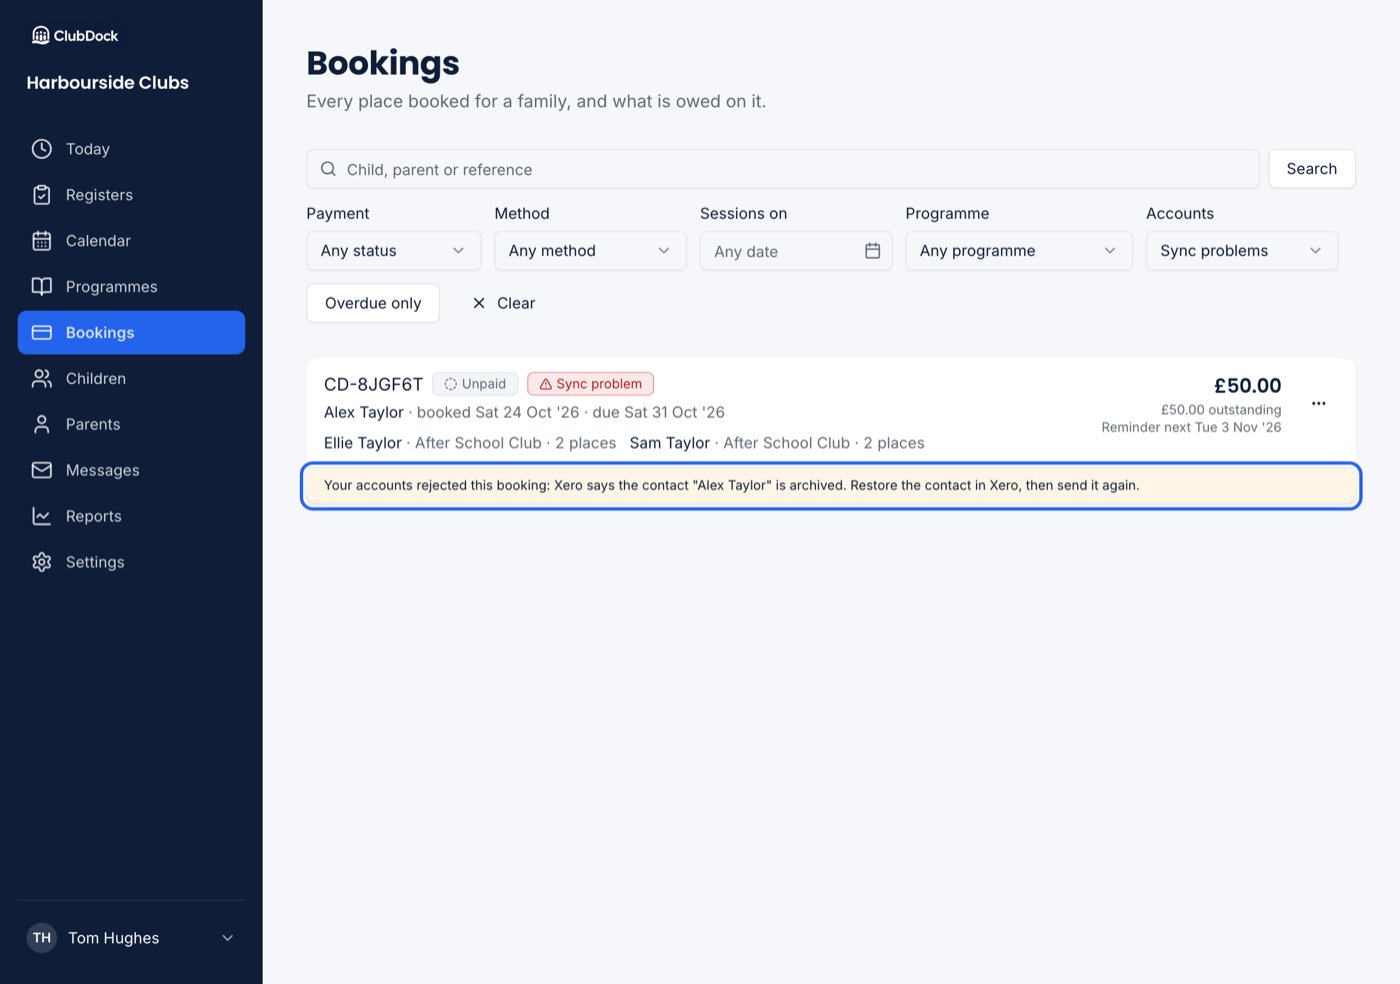Navigate to Reports
This screenshot has width=1400, height=984.
[131, 516]
